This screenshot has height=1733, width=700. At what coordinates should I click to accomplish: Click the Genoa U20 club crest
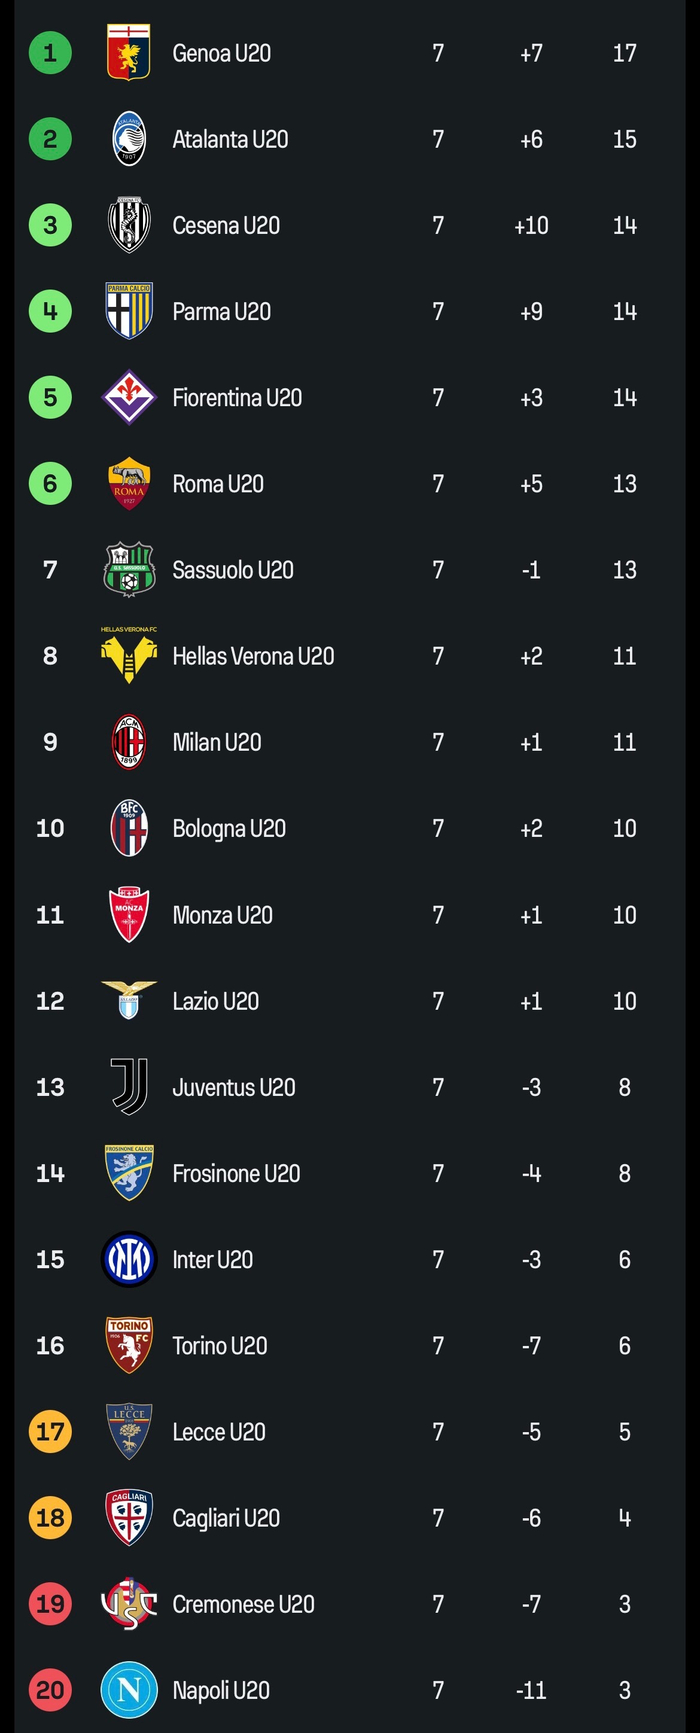129,53
